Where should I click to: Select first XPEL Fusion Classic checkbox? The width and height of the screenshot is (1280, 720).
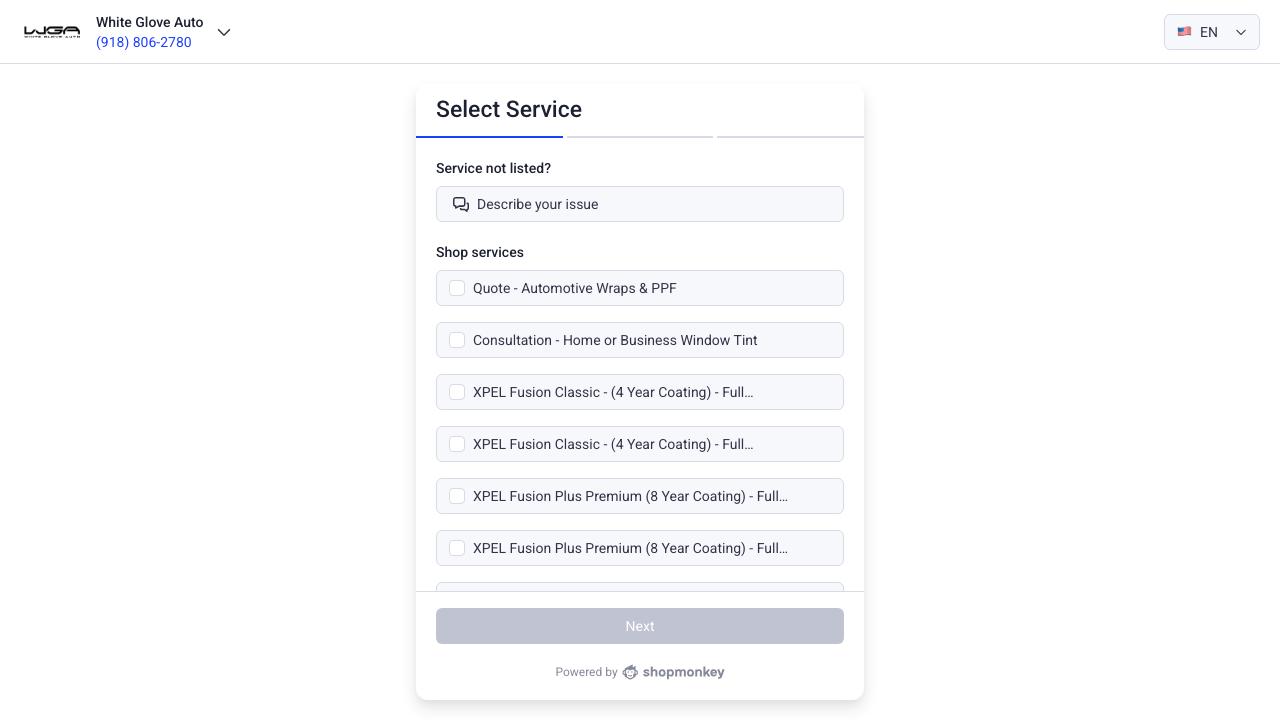[x=457, y=392]
